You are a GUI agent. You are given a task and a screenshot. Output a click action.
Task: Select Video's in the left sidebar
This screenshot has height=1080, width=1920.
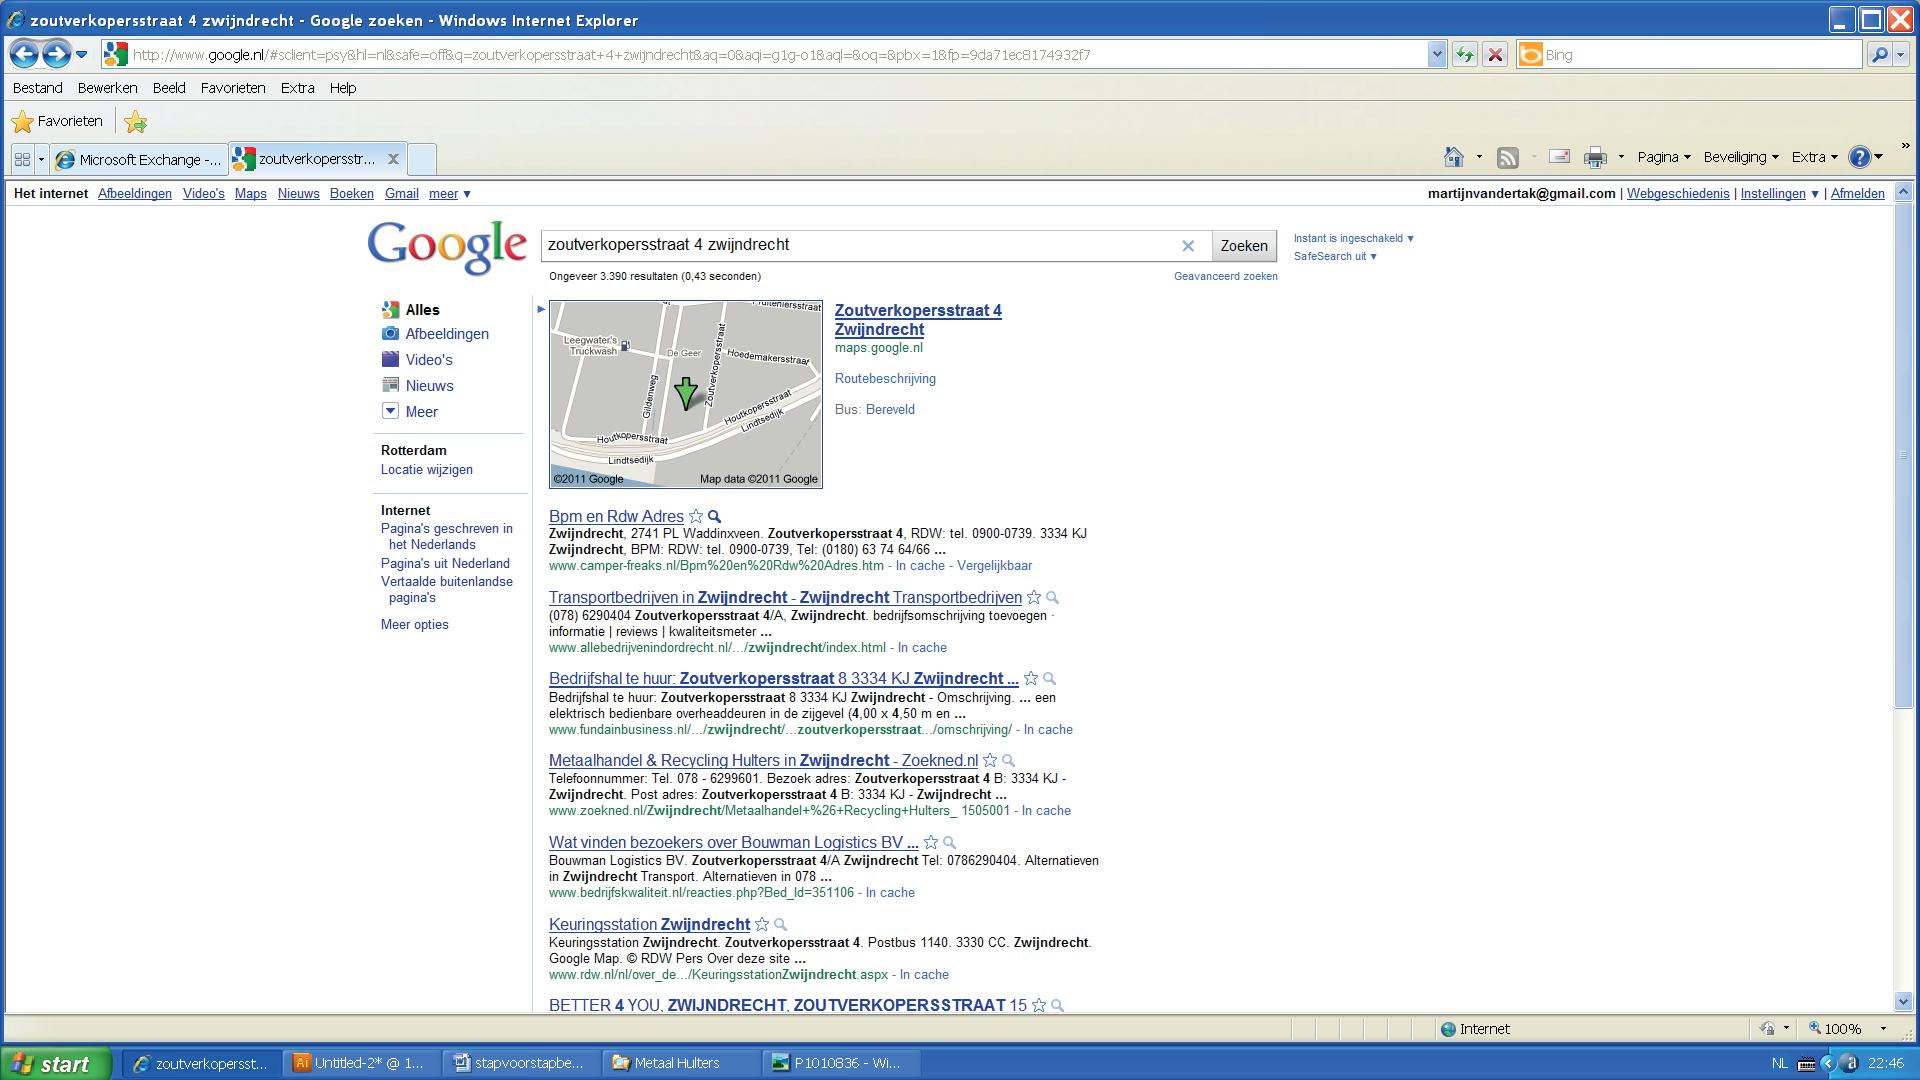429,360
